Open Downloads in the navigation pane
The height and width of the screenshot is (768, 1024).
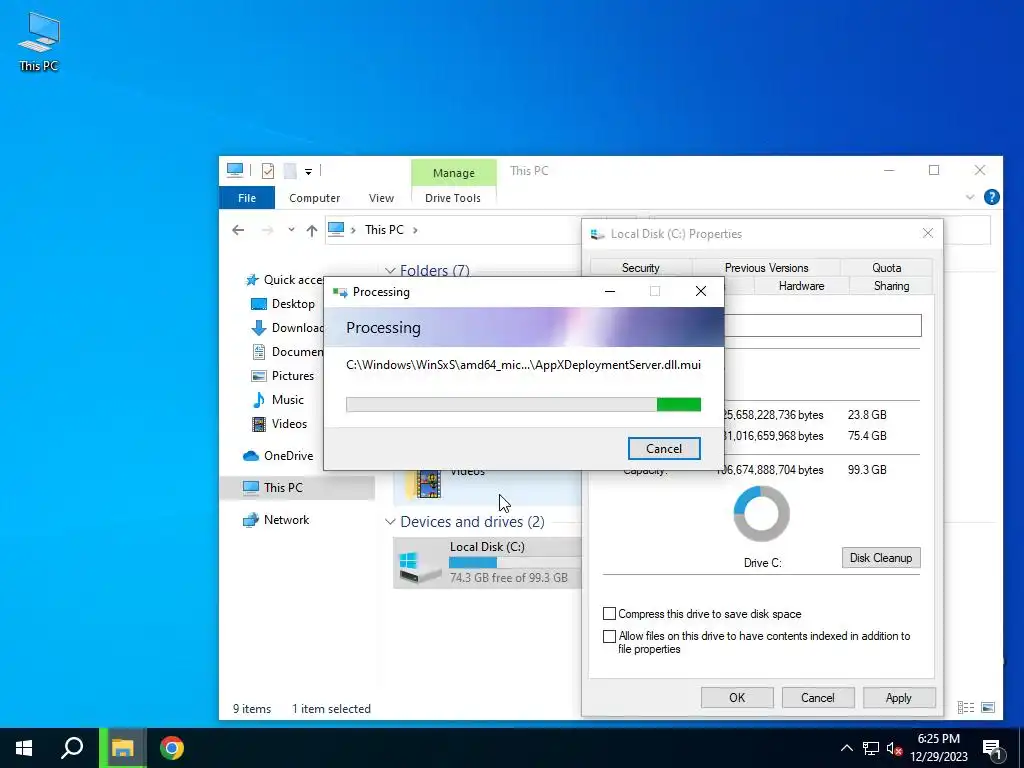point(287,328)
